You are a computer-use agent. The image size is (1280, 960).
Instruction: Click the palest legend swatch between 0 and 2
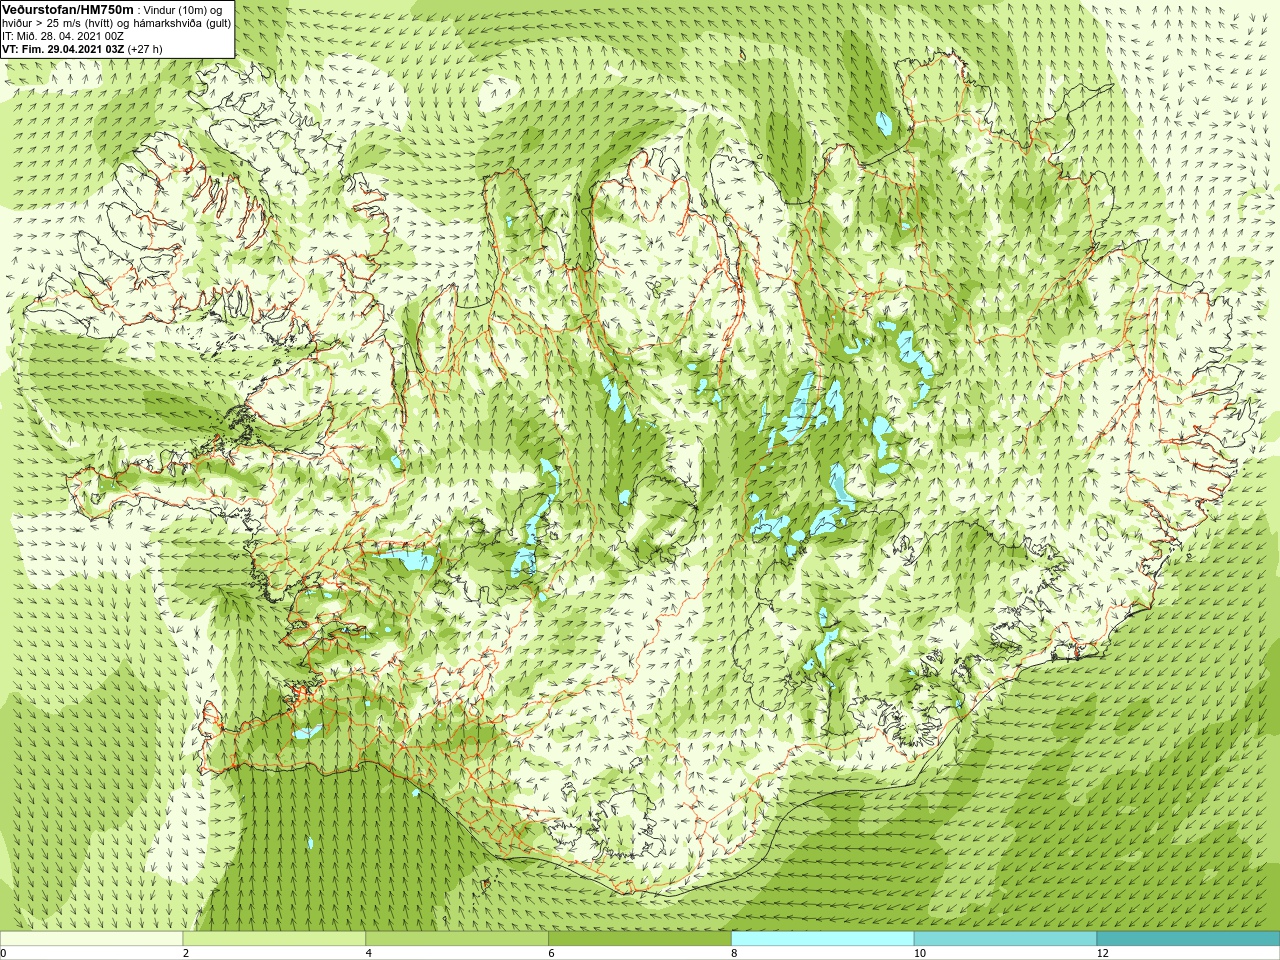point(91,939)
